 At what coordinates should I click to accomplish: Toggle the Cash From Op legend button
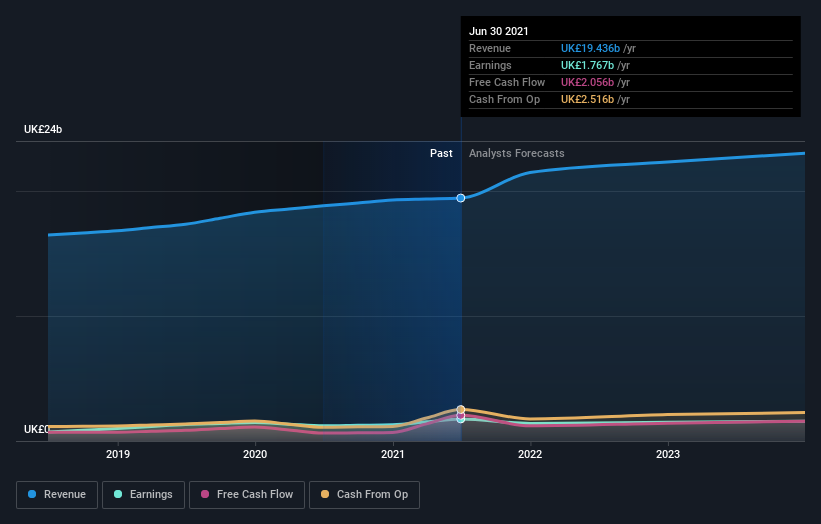pos(364,495)
